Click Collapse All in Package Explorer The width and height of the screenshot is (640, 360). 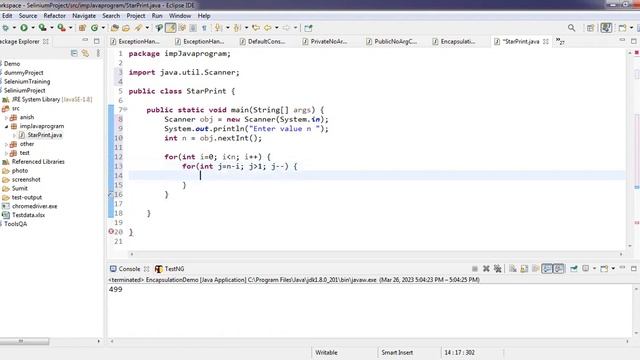coord(74,53)
